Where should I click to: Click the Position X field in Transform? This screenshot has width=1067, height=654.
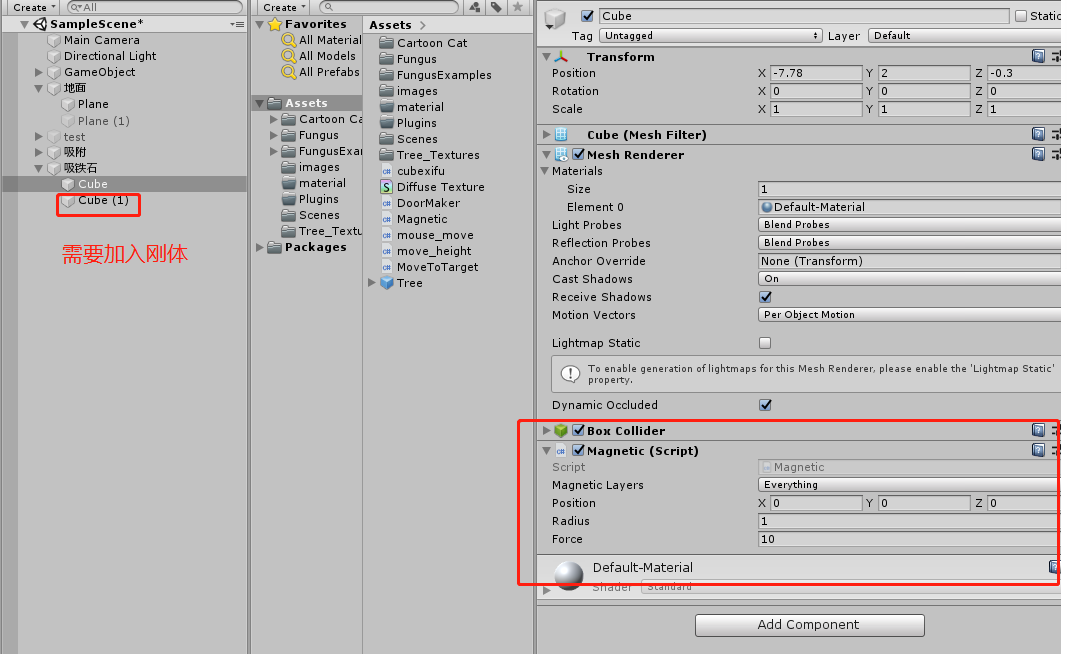coord(817,72)
